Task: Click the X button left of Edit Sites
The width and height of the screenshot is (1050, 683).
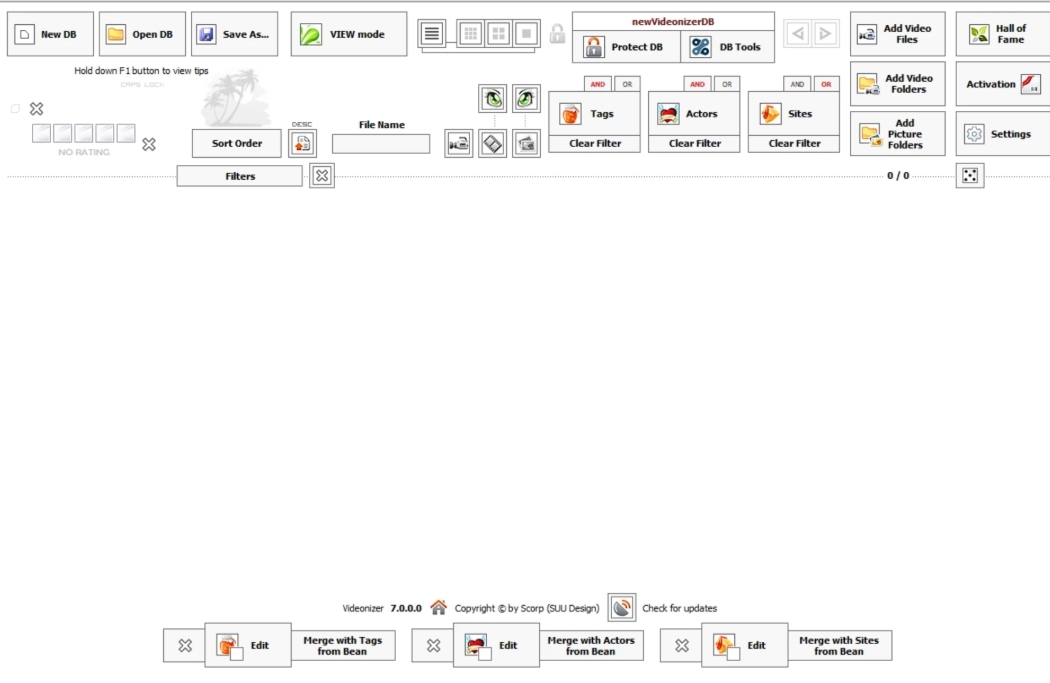Action: point(682,646)
